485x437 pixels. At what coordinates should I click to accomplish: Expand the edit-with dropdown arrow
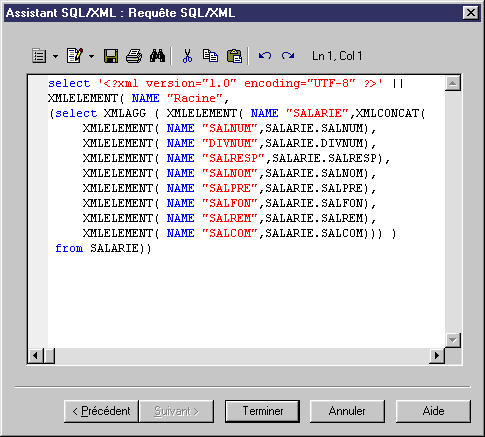[x=91, y=56]
